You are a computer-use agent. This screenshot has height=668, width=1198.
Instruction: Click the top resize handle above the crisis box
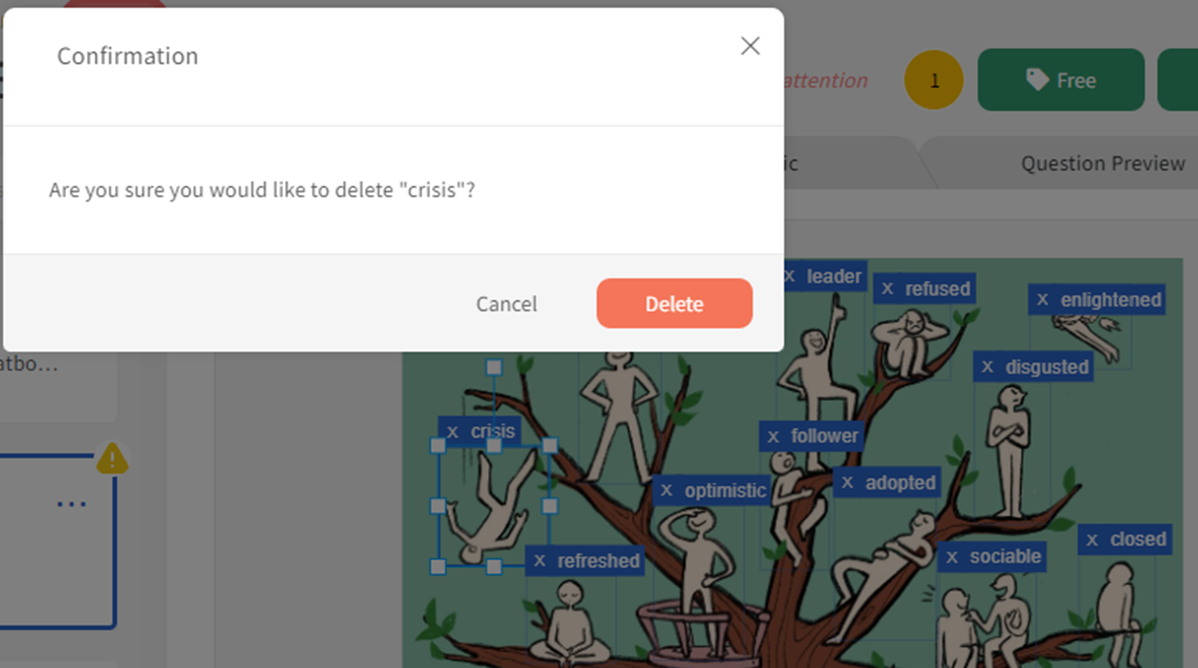494,368
